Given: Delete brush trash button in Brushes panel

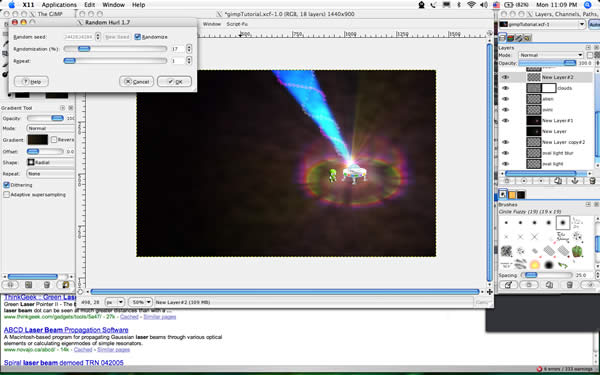Looking at the screenshot, I should tap(569, 285).
